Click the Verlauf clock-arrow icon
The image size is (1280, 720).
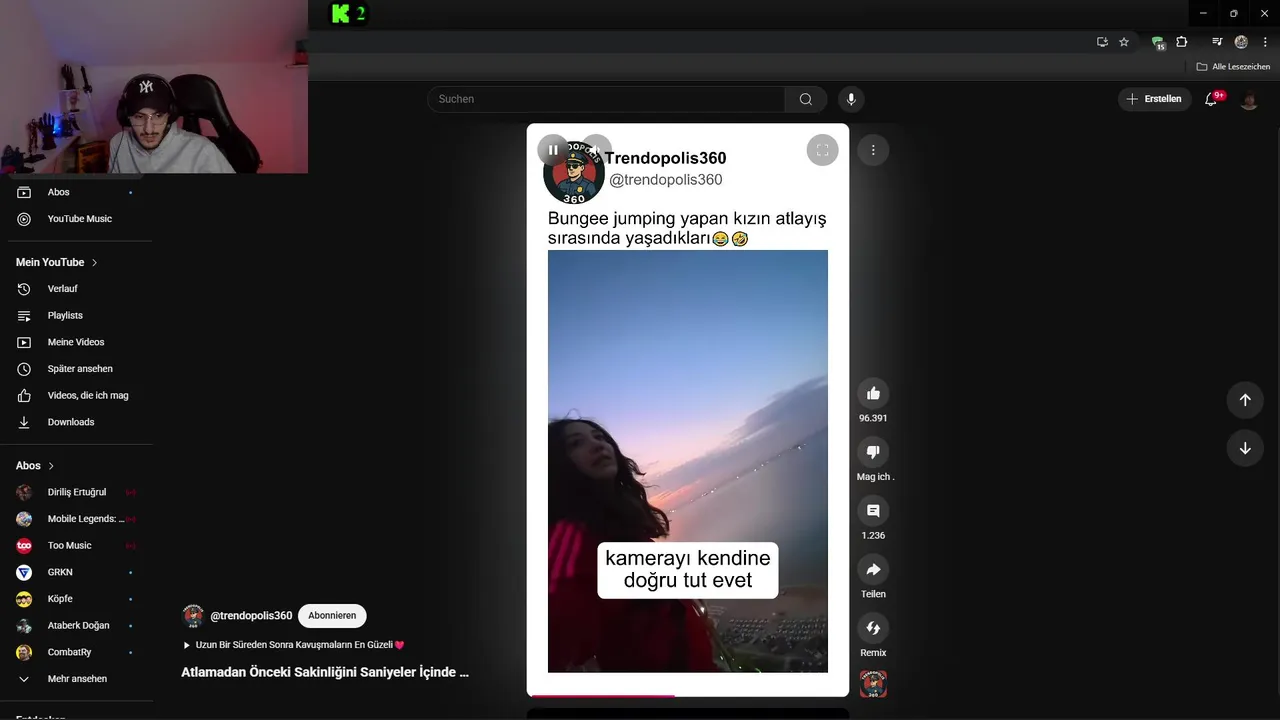pos(25,289)
